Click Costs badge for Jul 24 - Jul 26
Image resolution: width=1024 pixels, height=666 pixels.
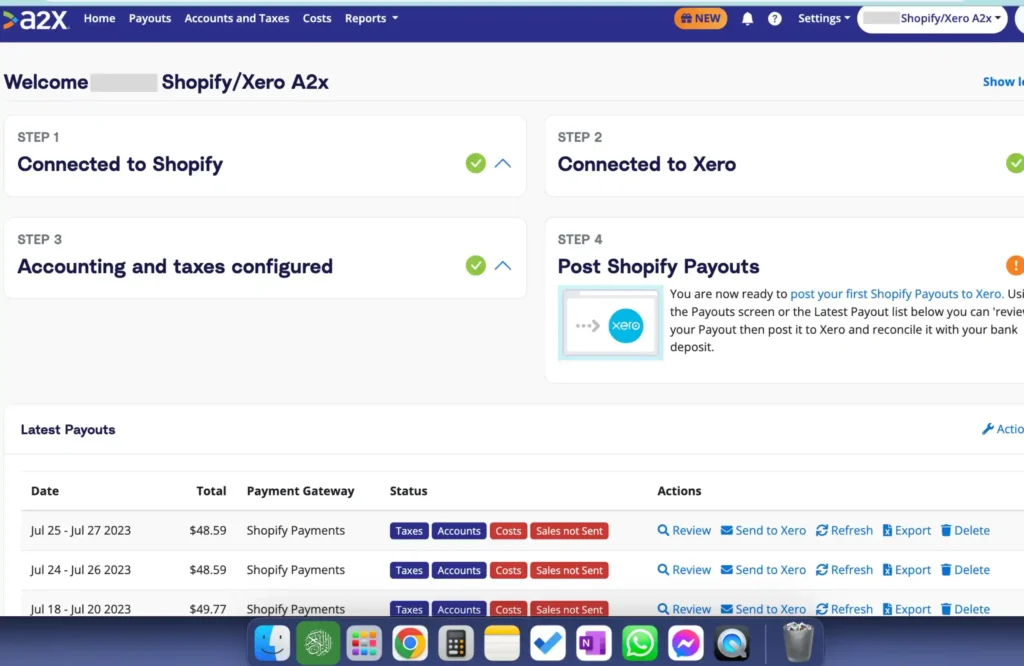click(507, 570)
